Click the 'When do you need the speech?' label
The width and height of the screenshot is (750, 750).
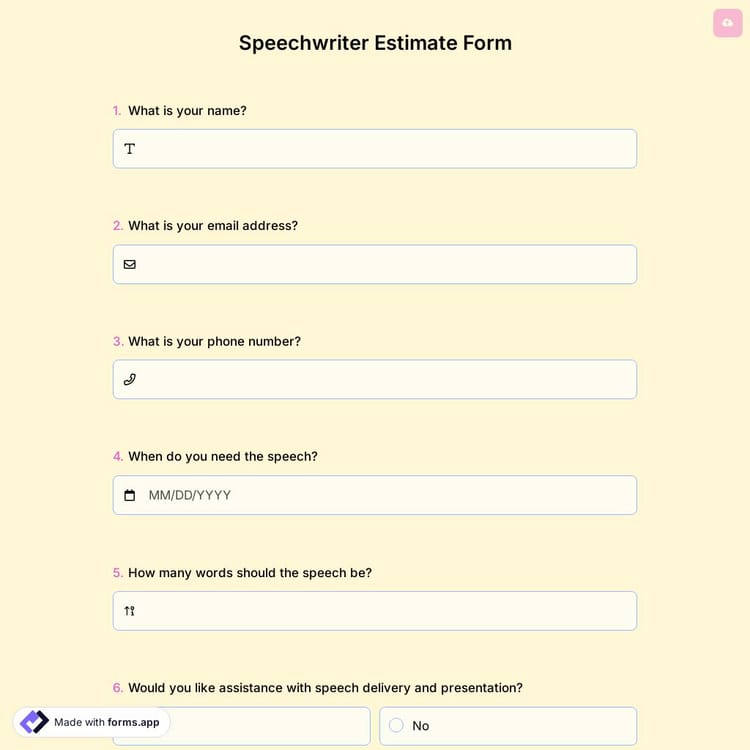[222, 457]
